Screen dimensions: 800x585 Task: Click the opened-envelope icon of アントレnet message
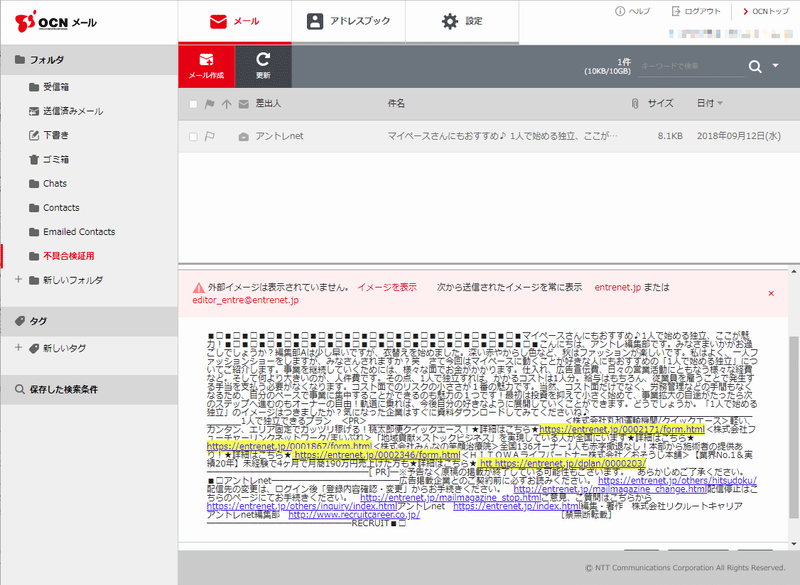[244, 137]
